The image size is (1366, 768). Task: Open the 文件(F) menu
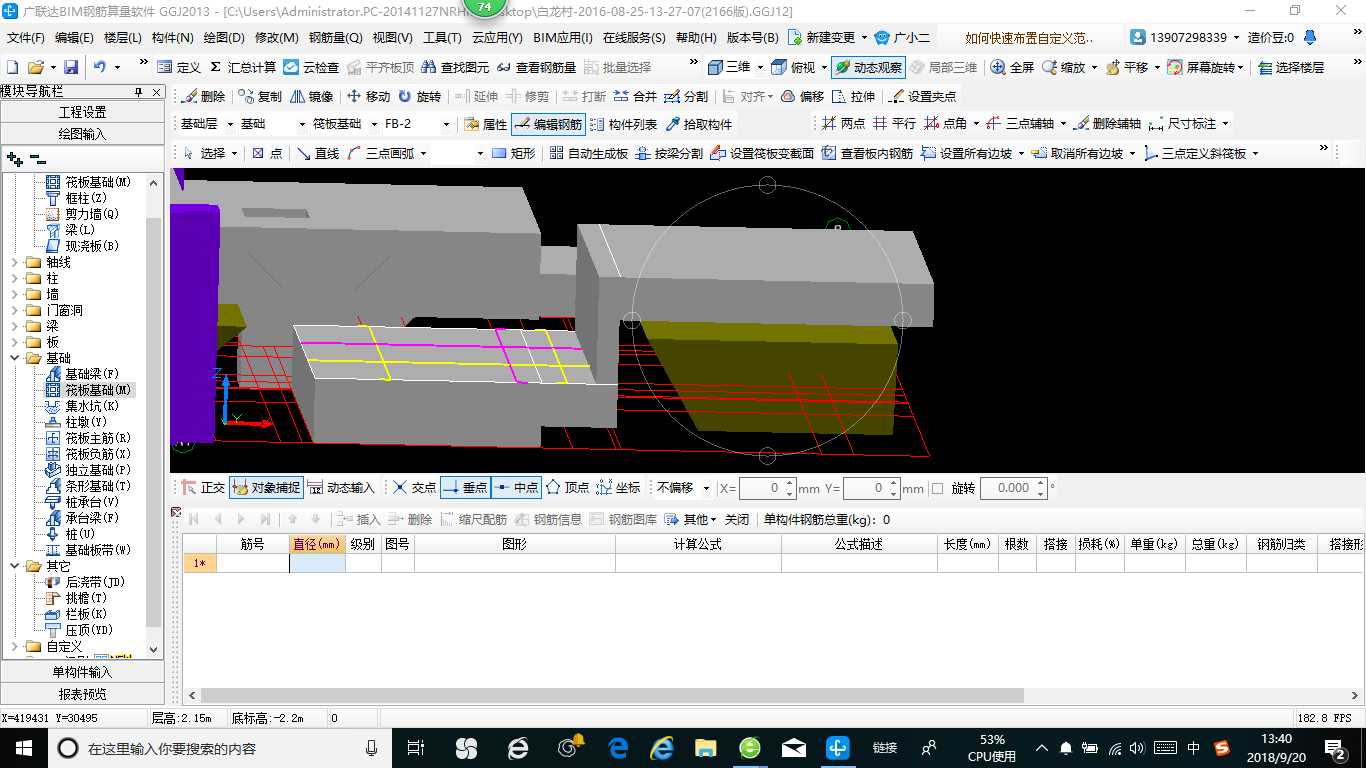click(x=26, y=38)
